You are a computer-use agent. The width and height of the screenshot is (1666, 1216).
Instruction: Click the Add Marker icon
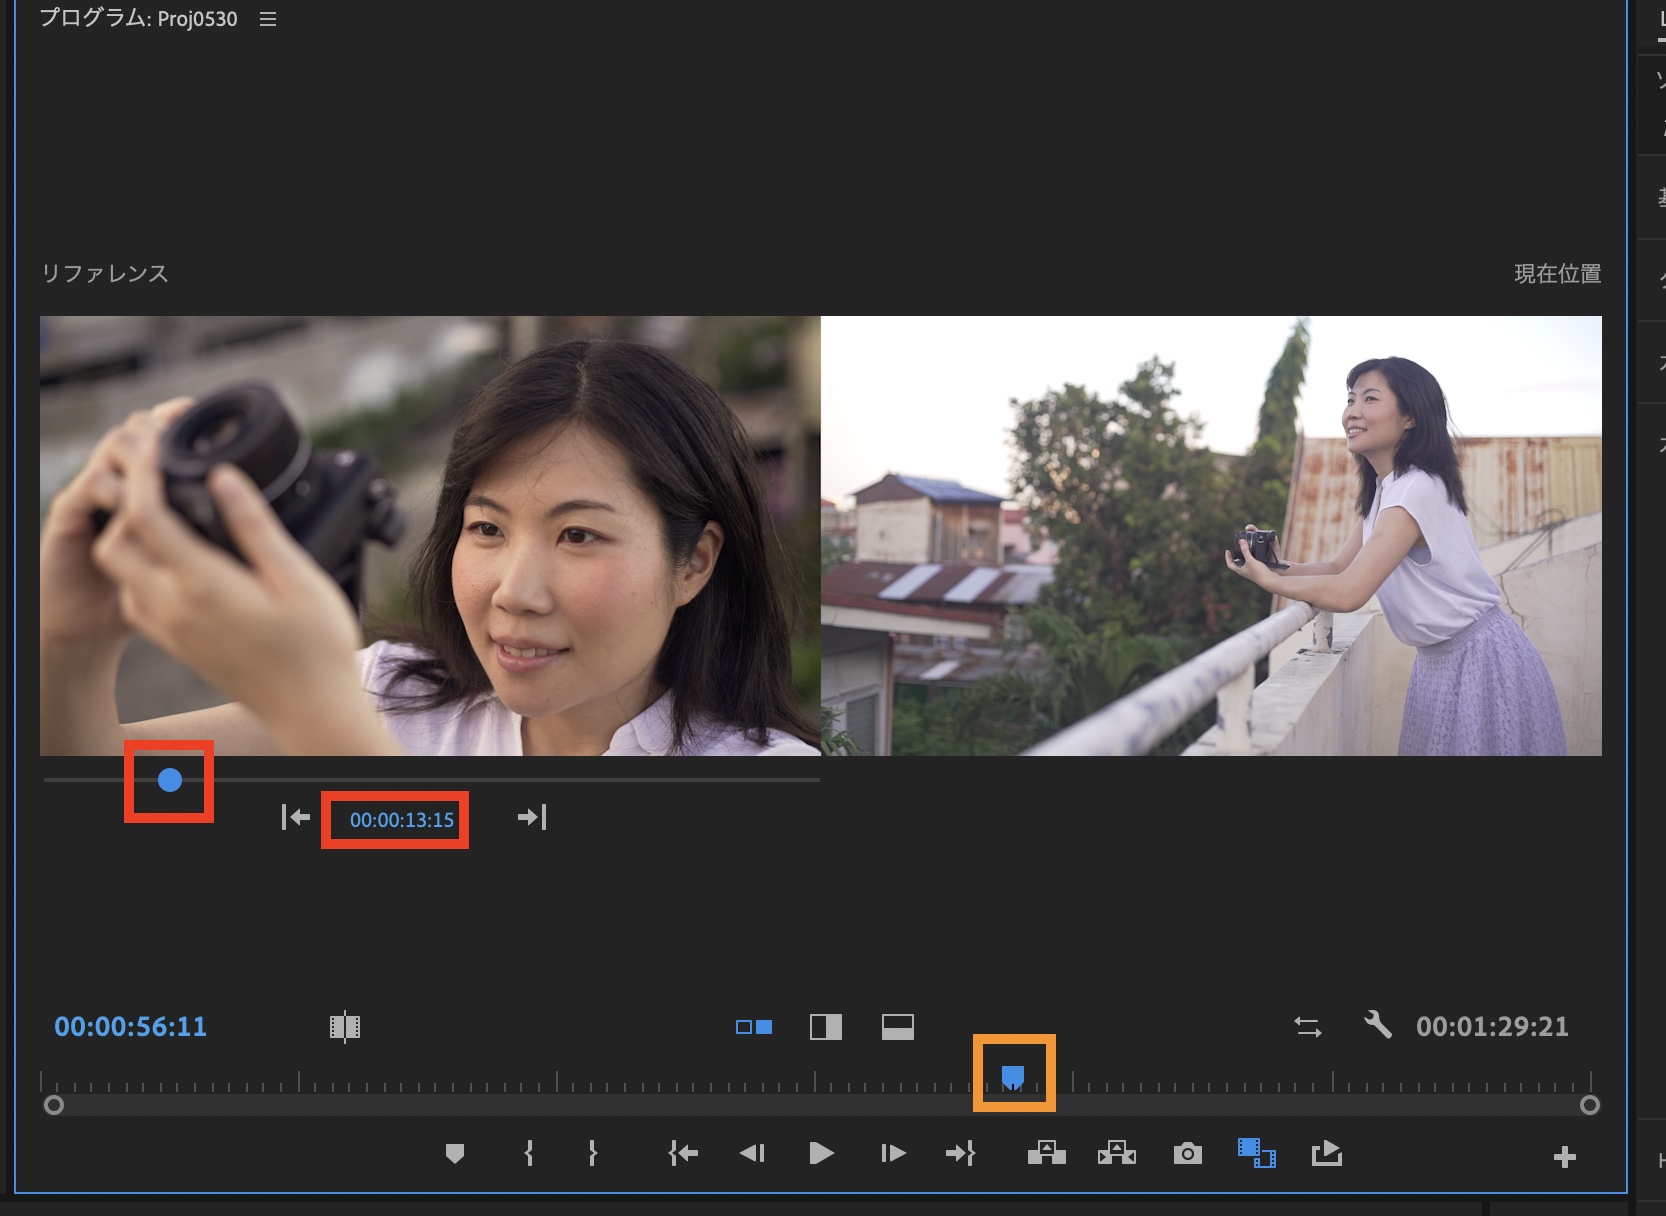pyautogui.click(x=455, y=1154)
